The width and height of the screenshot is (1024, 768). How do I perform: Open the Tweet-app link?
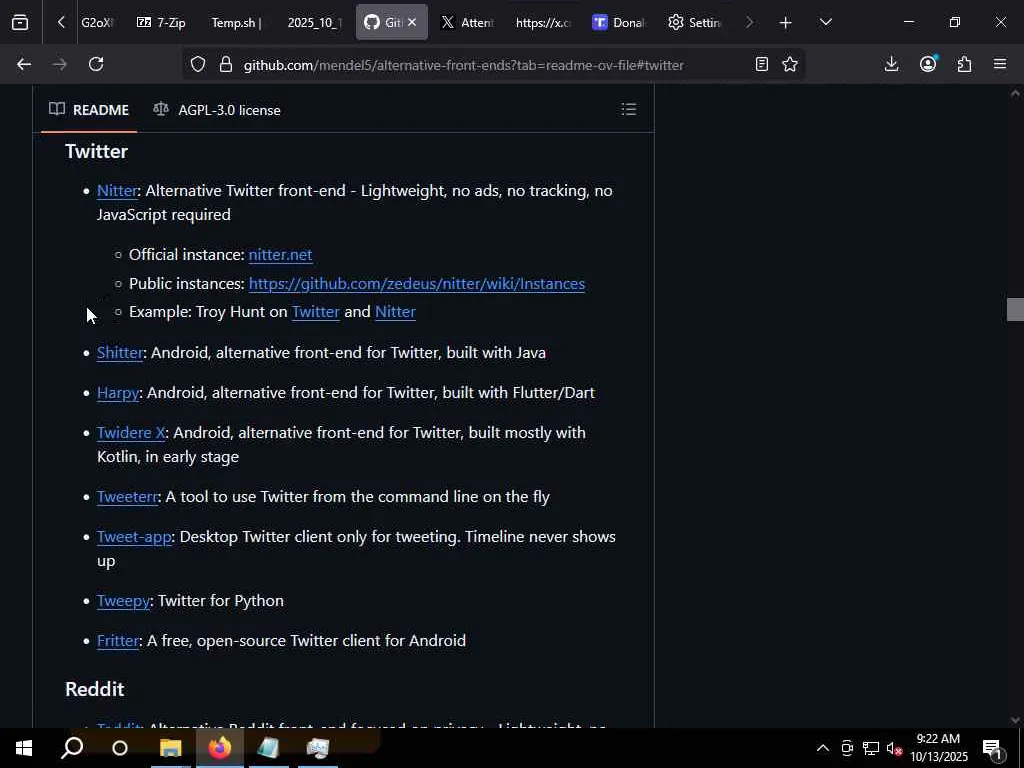pyautogui.click(x=134, y=536)
